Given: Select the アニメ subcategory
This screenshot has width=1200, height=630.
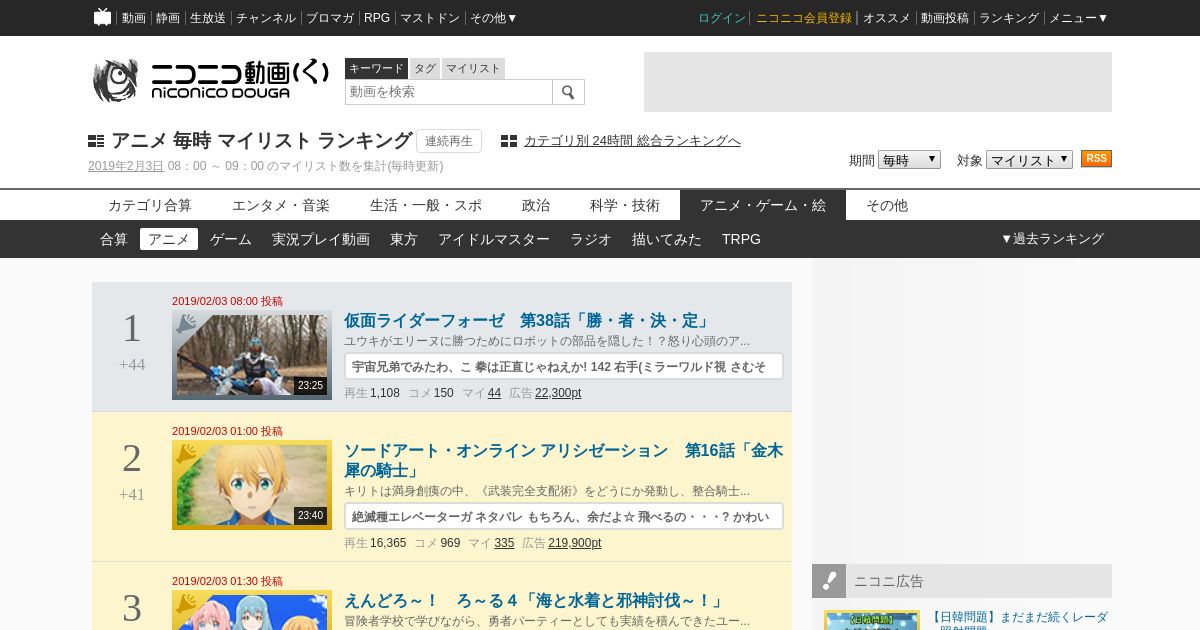Looking at the screenshot, I should [169, 239].
